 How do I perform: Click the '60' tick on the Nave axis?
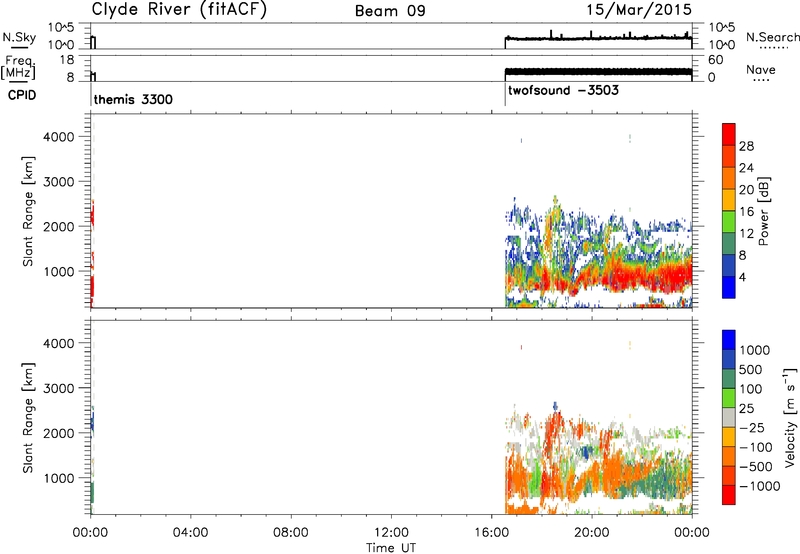pyautogui.click(x=715, y=60)
